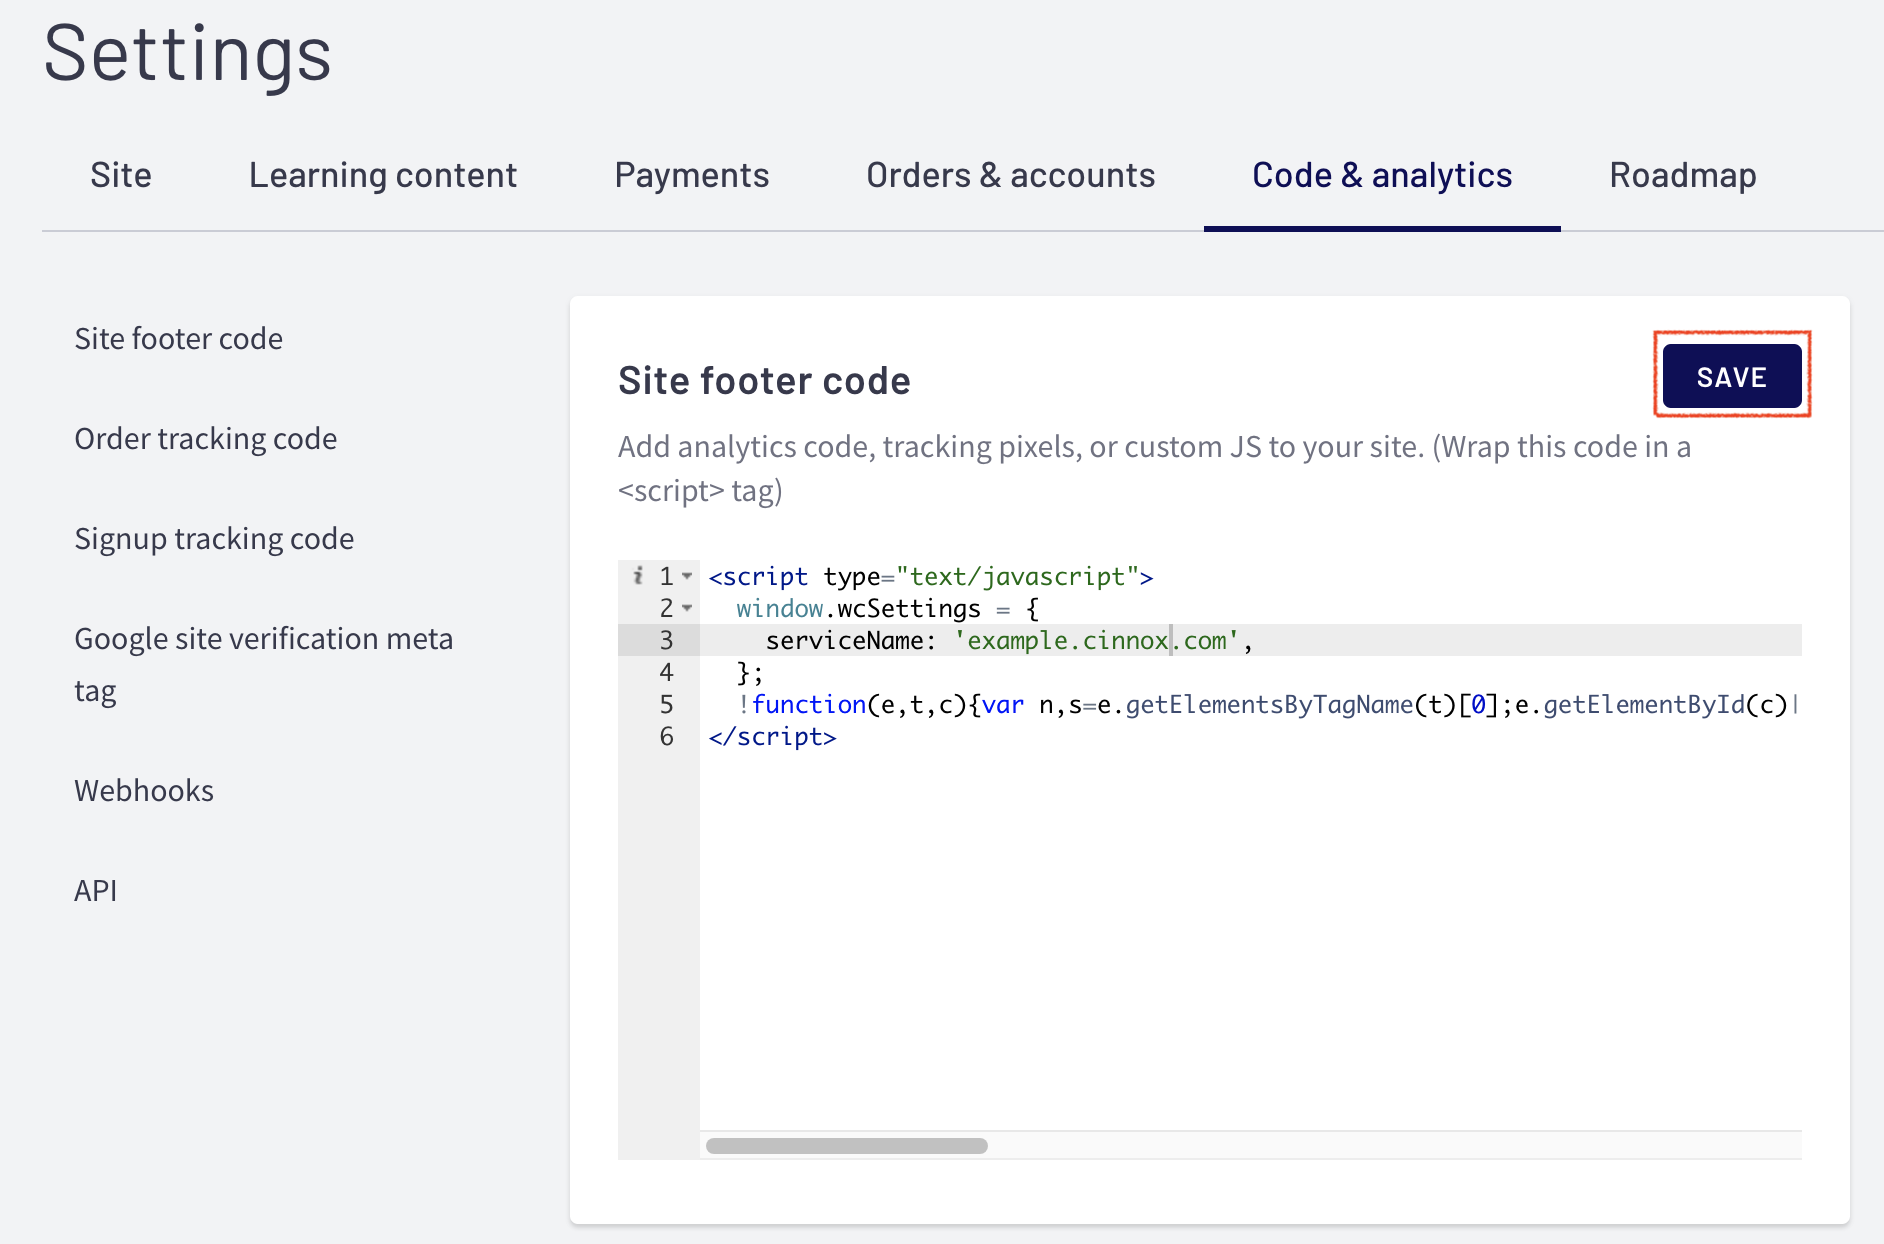The width and height of the screenshot is (1884, 1244).
Task: Open the Payments tab
Action: click(692, 176)
